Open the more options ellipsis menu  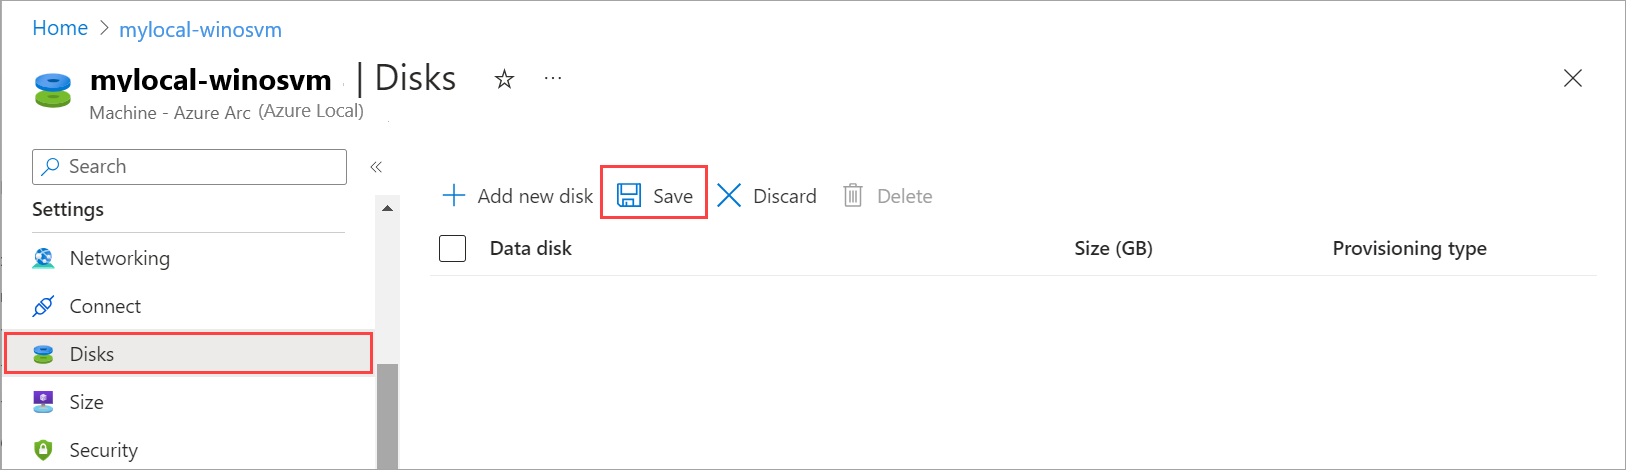pyautogui.click(x=553, y=78)
